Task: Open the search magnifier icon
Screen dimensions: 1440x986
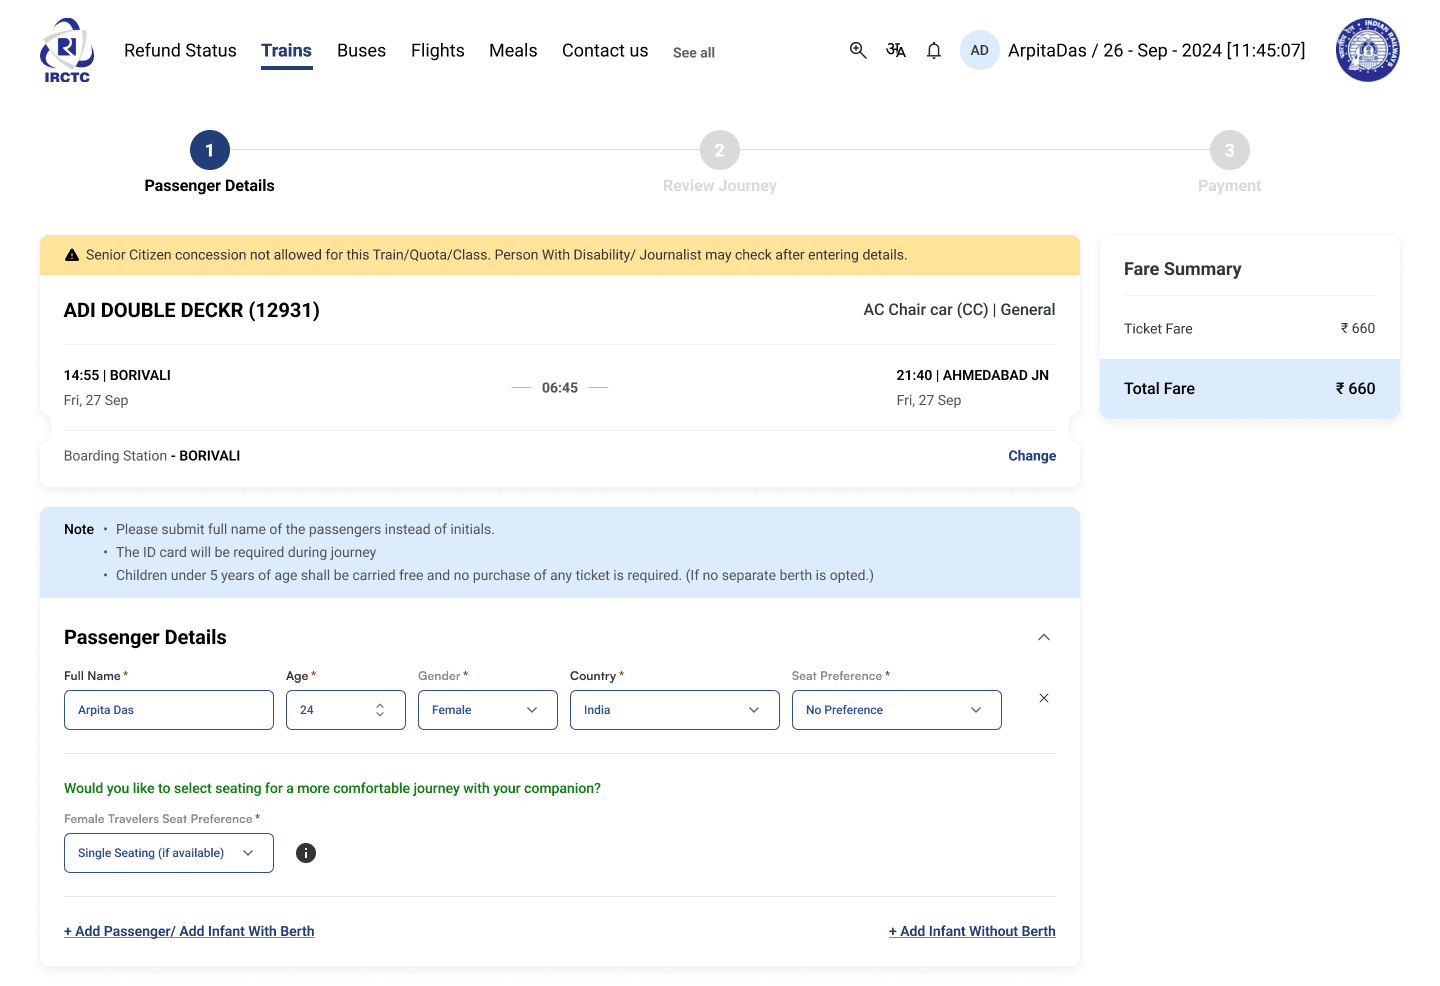Action: (x=858, y=50)
